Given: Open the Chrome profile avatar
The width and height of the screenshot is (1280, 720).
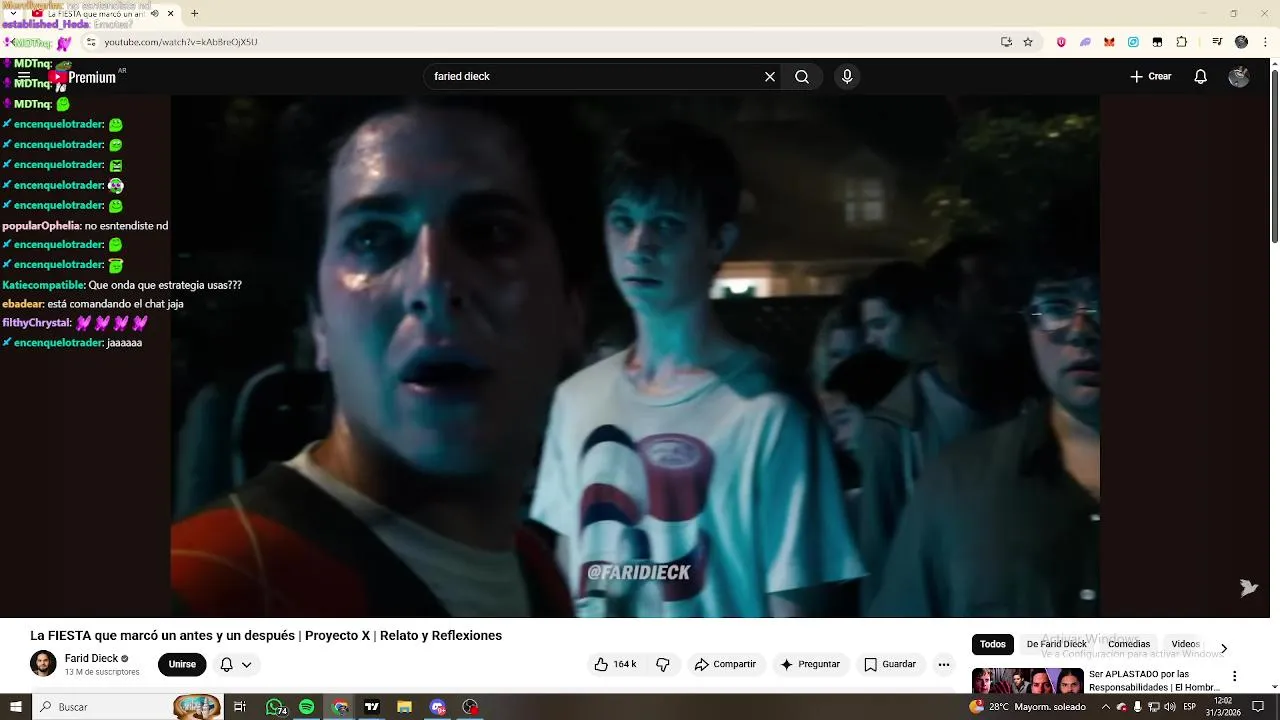Looking at the screenshot, I should (1241, 42).
